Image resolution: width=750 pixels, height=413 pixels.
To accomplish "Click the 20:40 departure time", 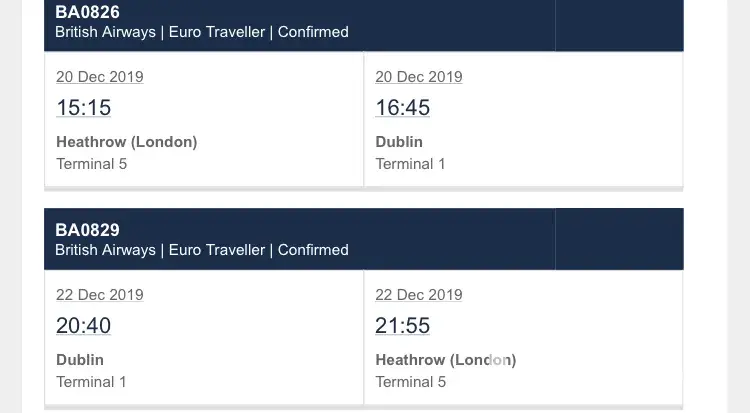I will click(83, 325).
